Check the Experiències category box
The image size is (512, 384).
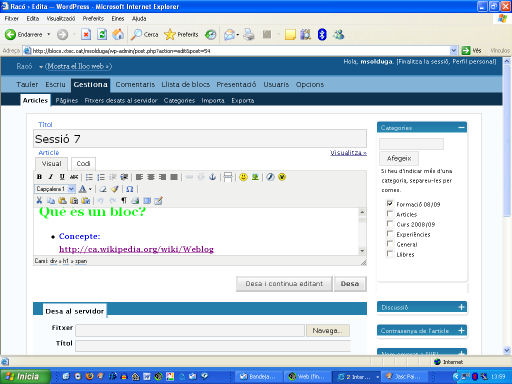pos(389,233)
